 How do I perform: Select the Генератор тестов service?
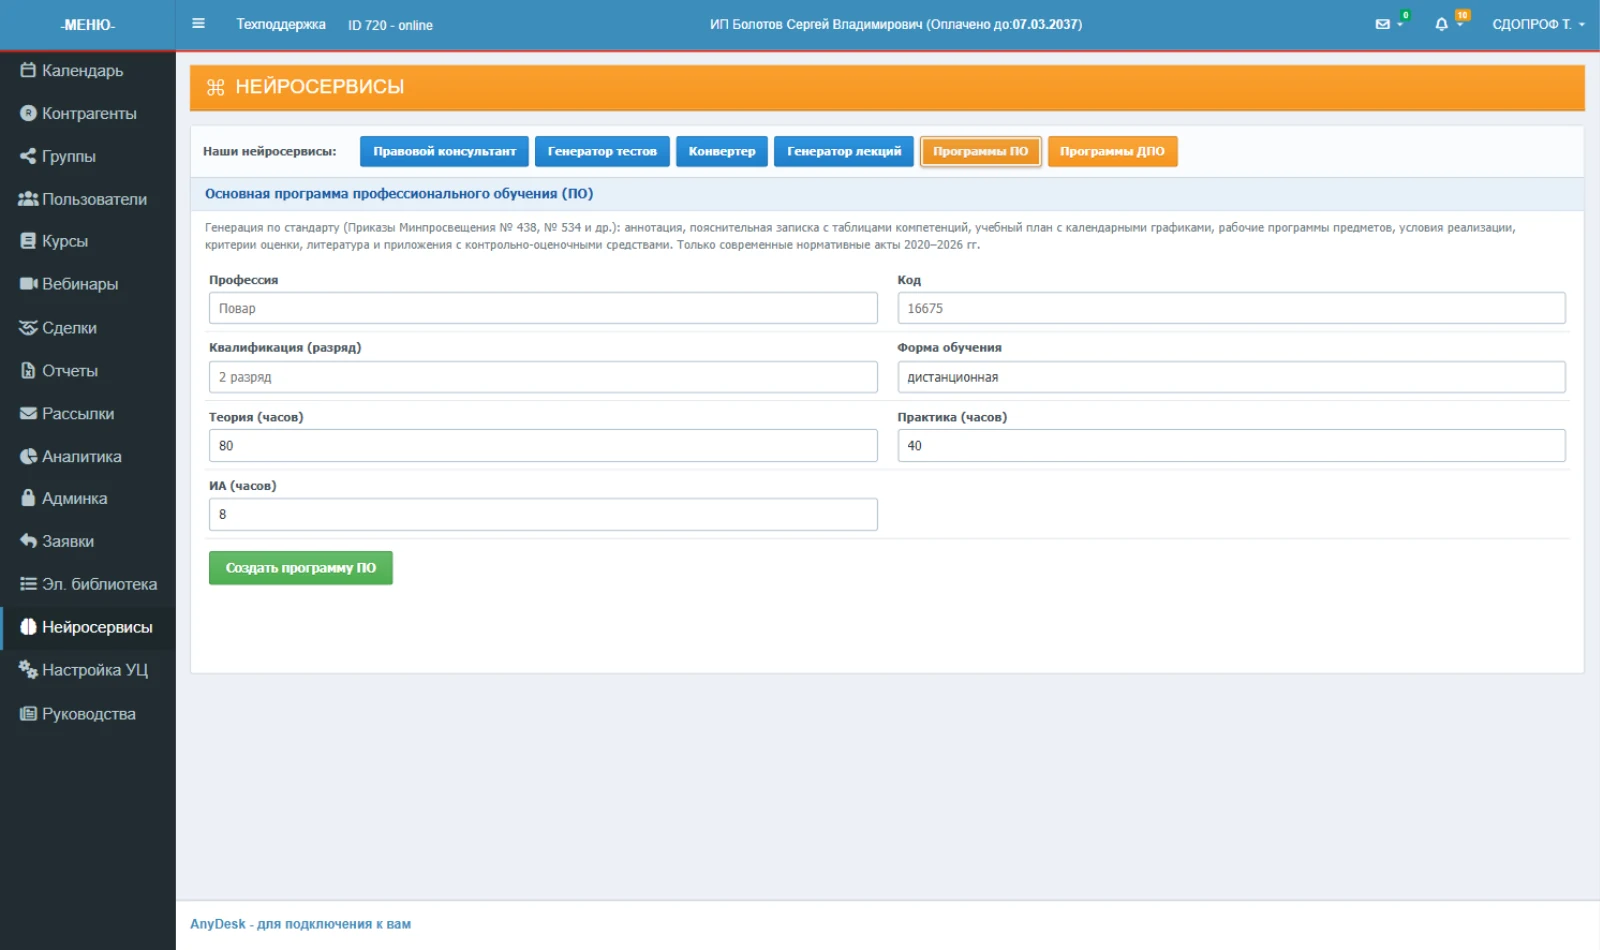pyautogui.click(x=602, y=151)
